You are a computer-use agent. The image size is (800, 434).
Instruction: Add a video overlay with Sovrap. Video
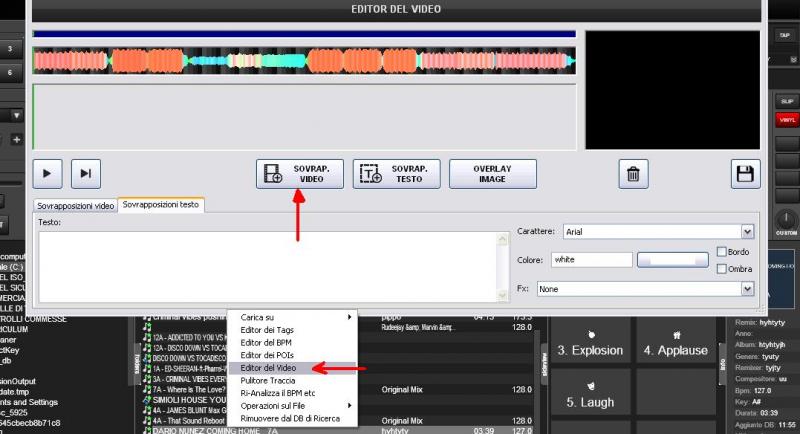(300, 174)
